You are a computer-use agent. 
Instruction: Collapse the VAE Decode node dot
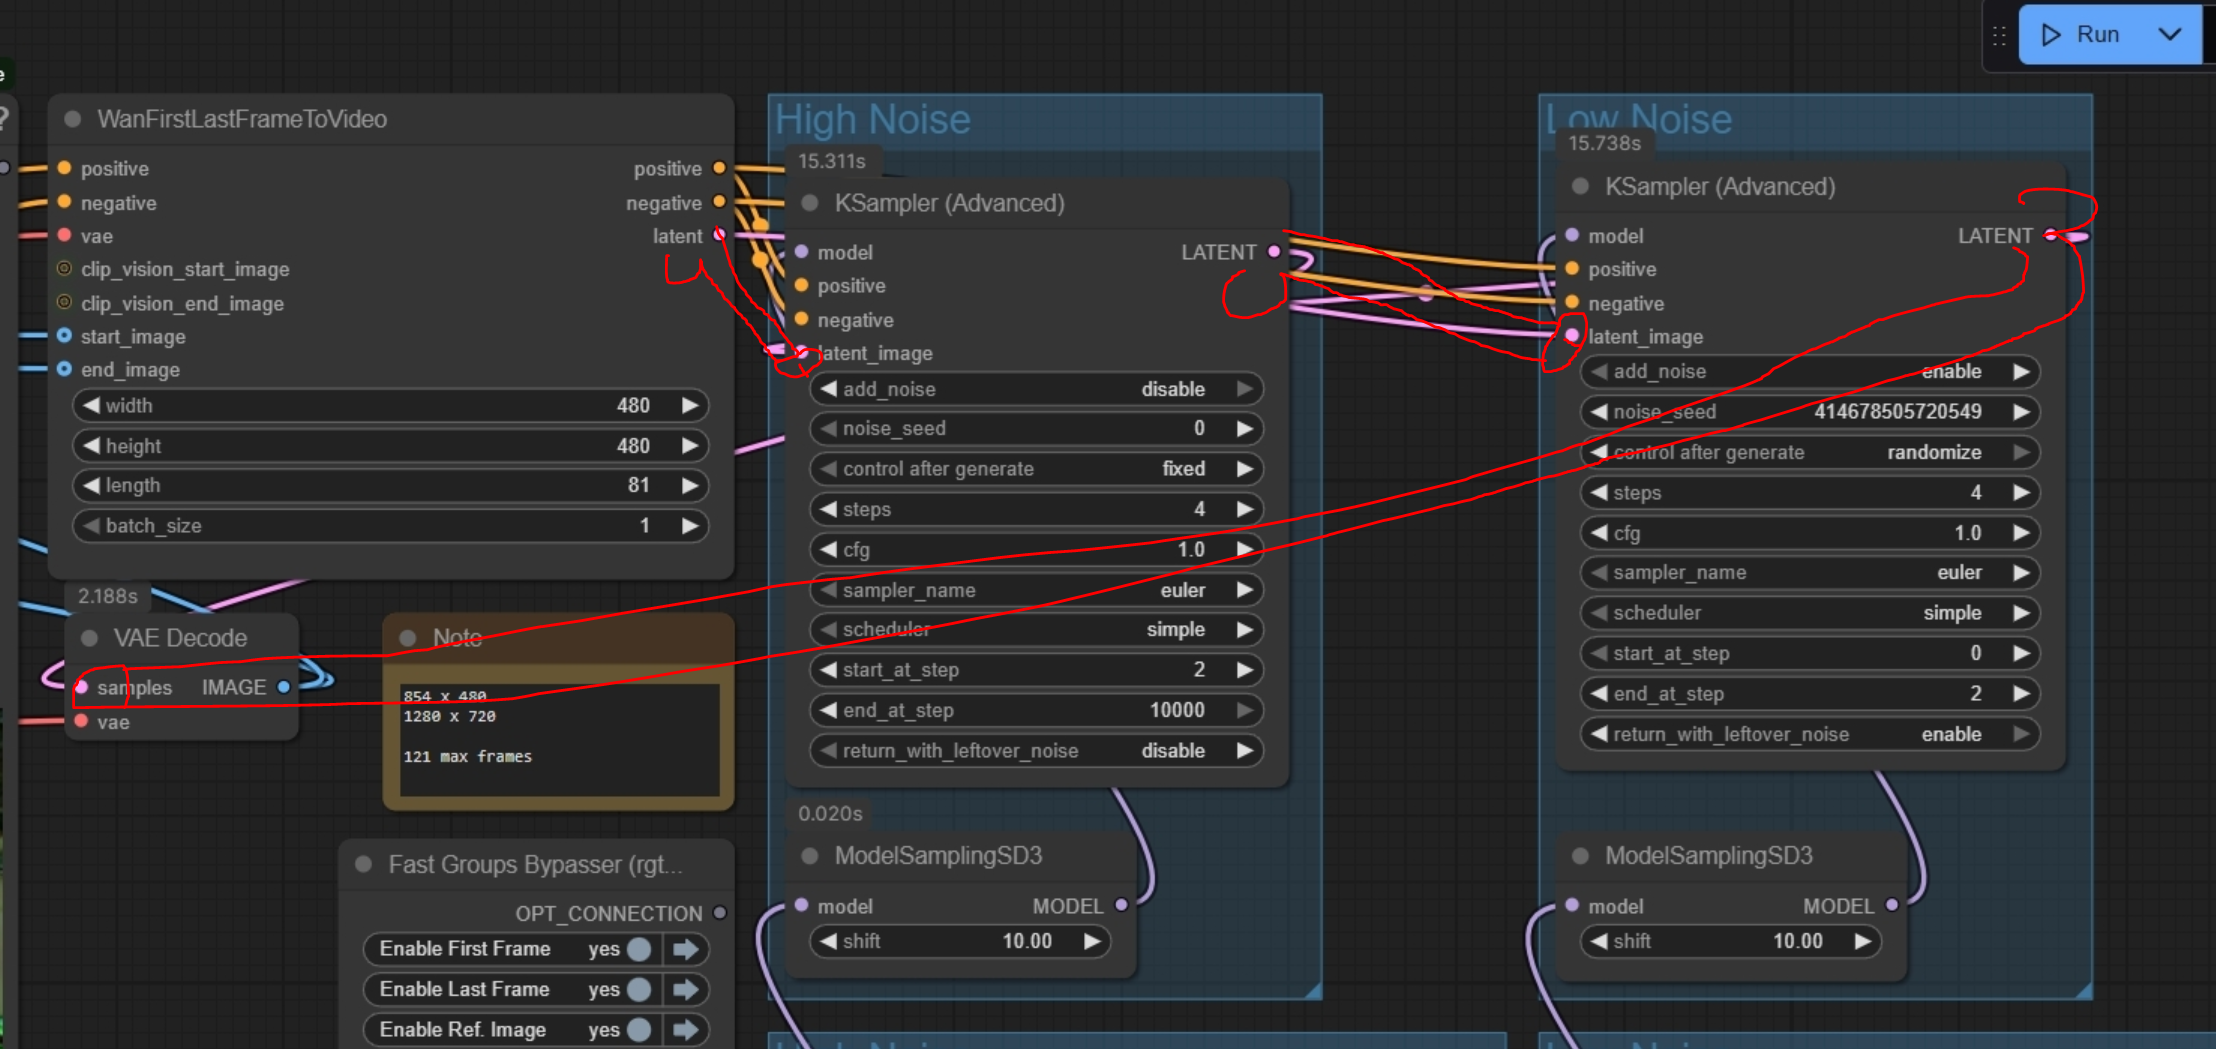[89, 638]
